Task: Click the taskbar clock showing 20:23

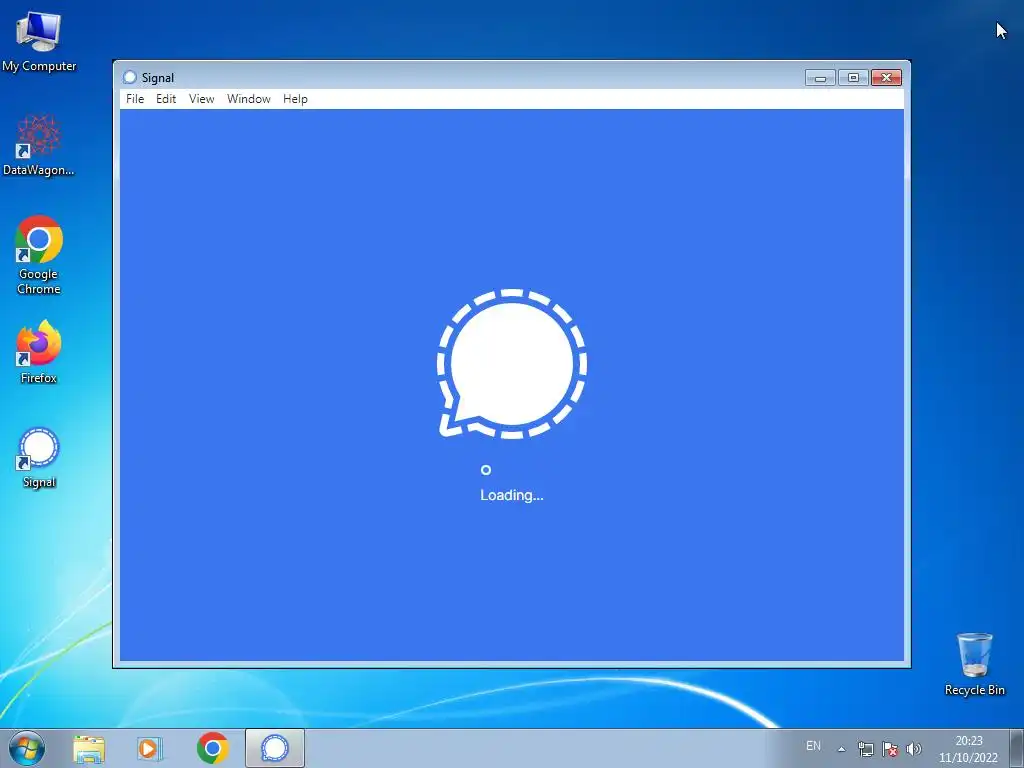Action: click(968, 749)
